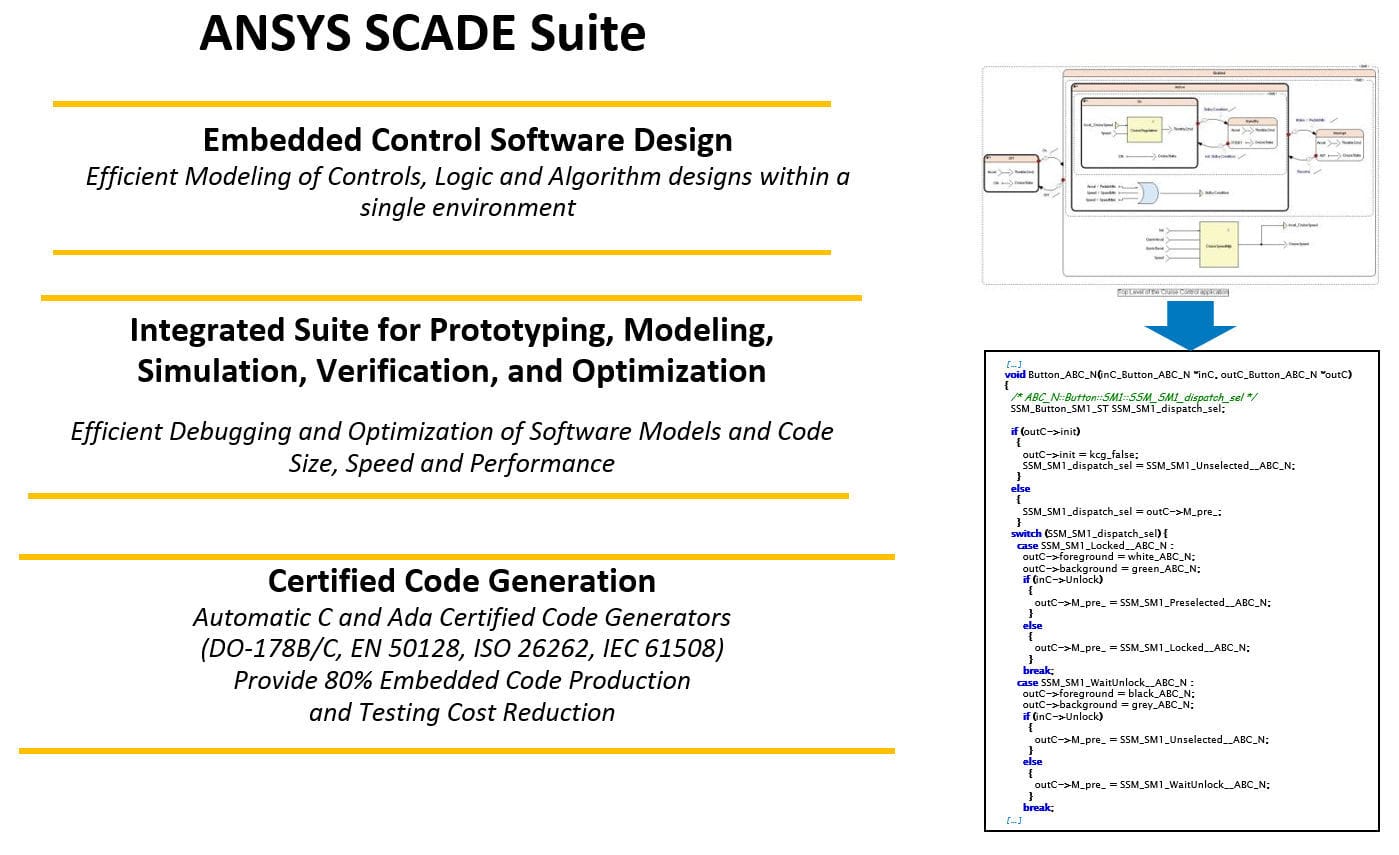Click the 'switch' keyword in the code
The image size is (1399, 855).
point(1025,533)
